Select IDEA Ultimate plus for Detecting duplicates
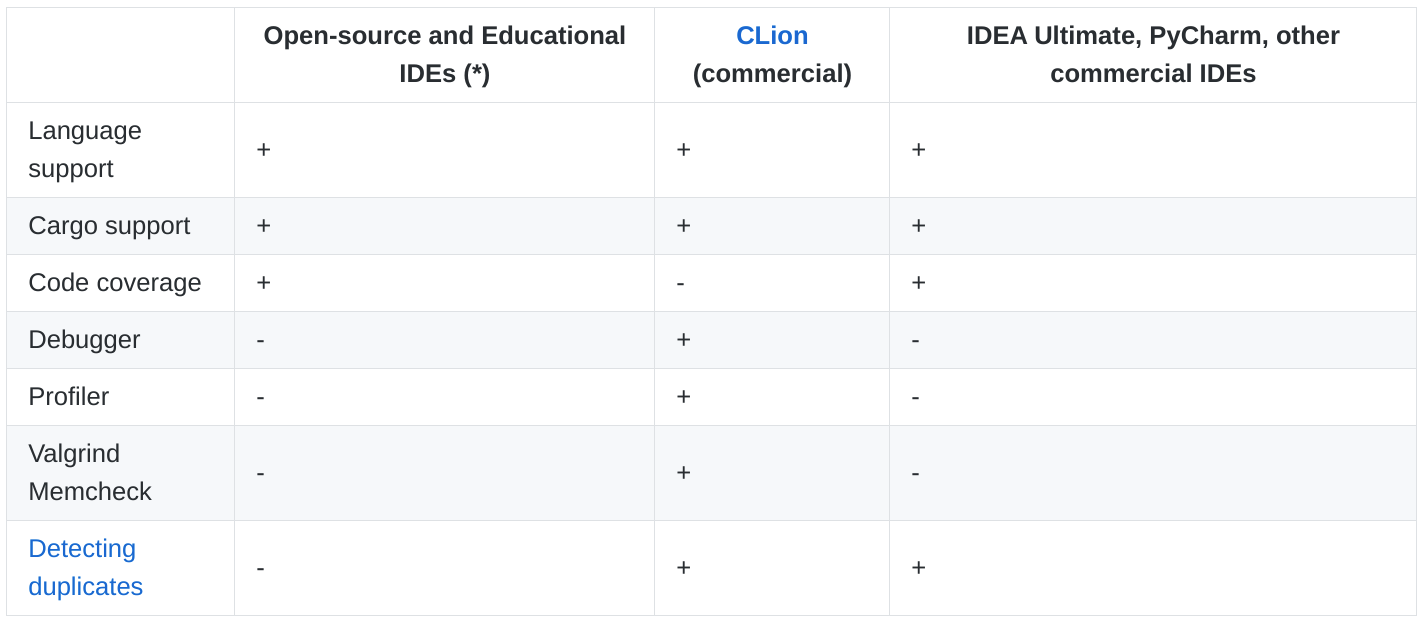1421x621 pixels. click(x=918, y=568)
